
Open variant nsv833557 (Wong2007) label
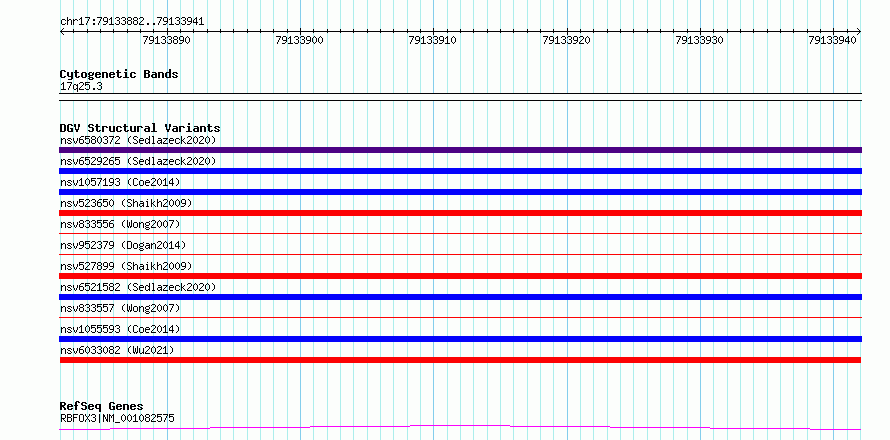click(120, 308)
